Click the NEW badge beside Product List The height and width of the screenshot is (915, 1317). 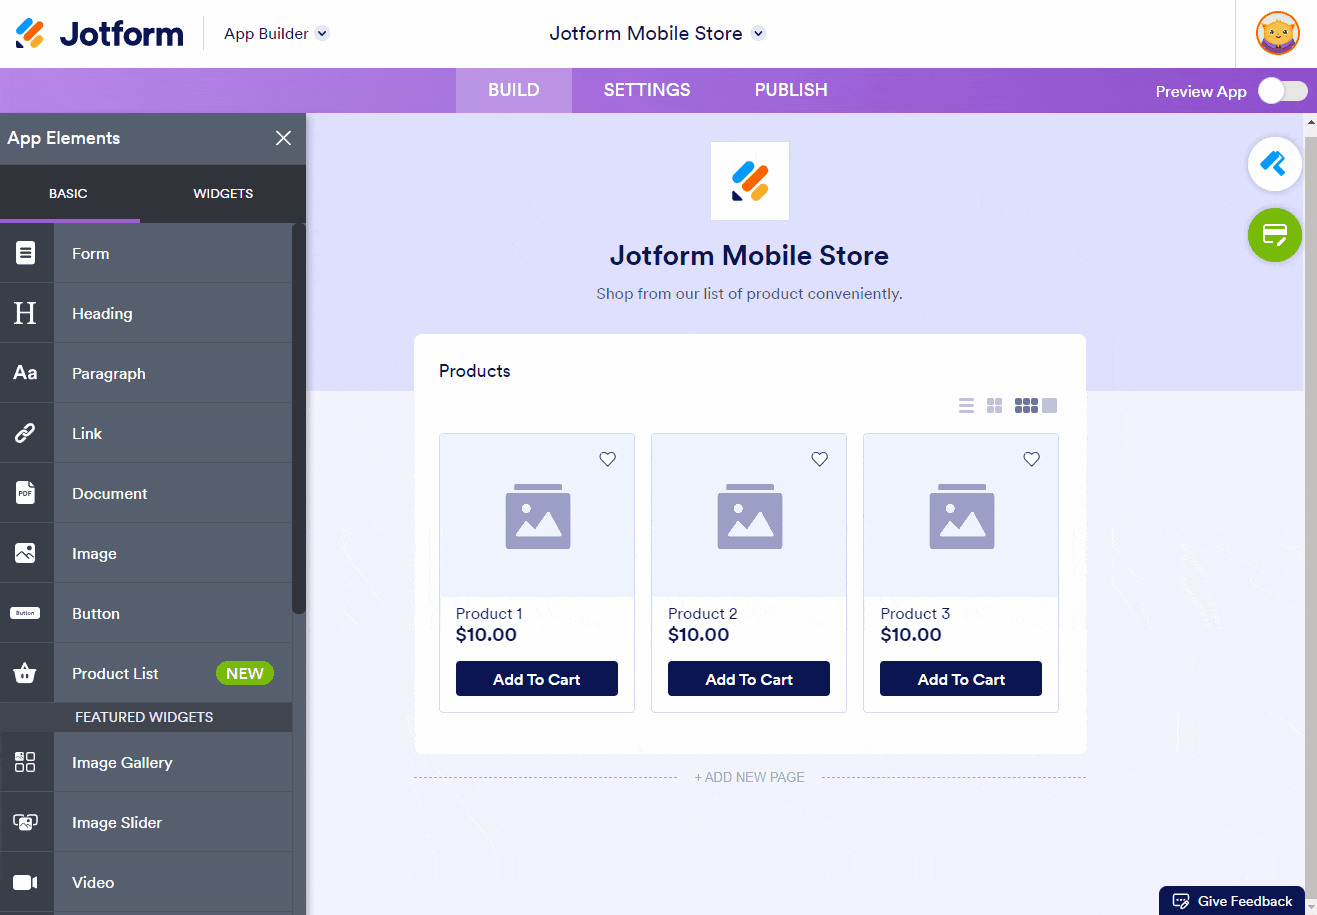point(245,673)
